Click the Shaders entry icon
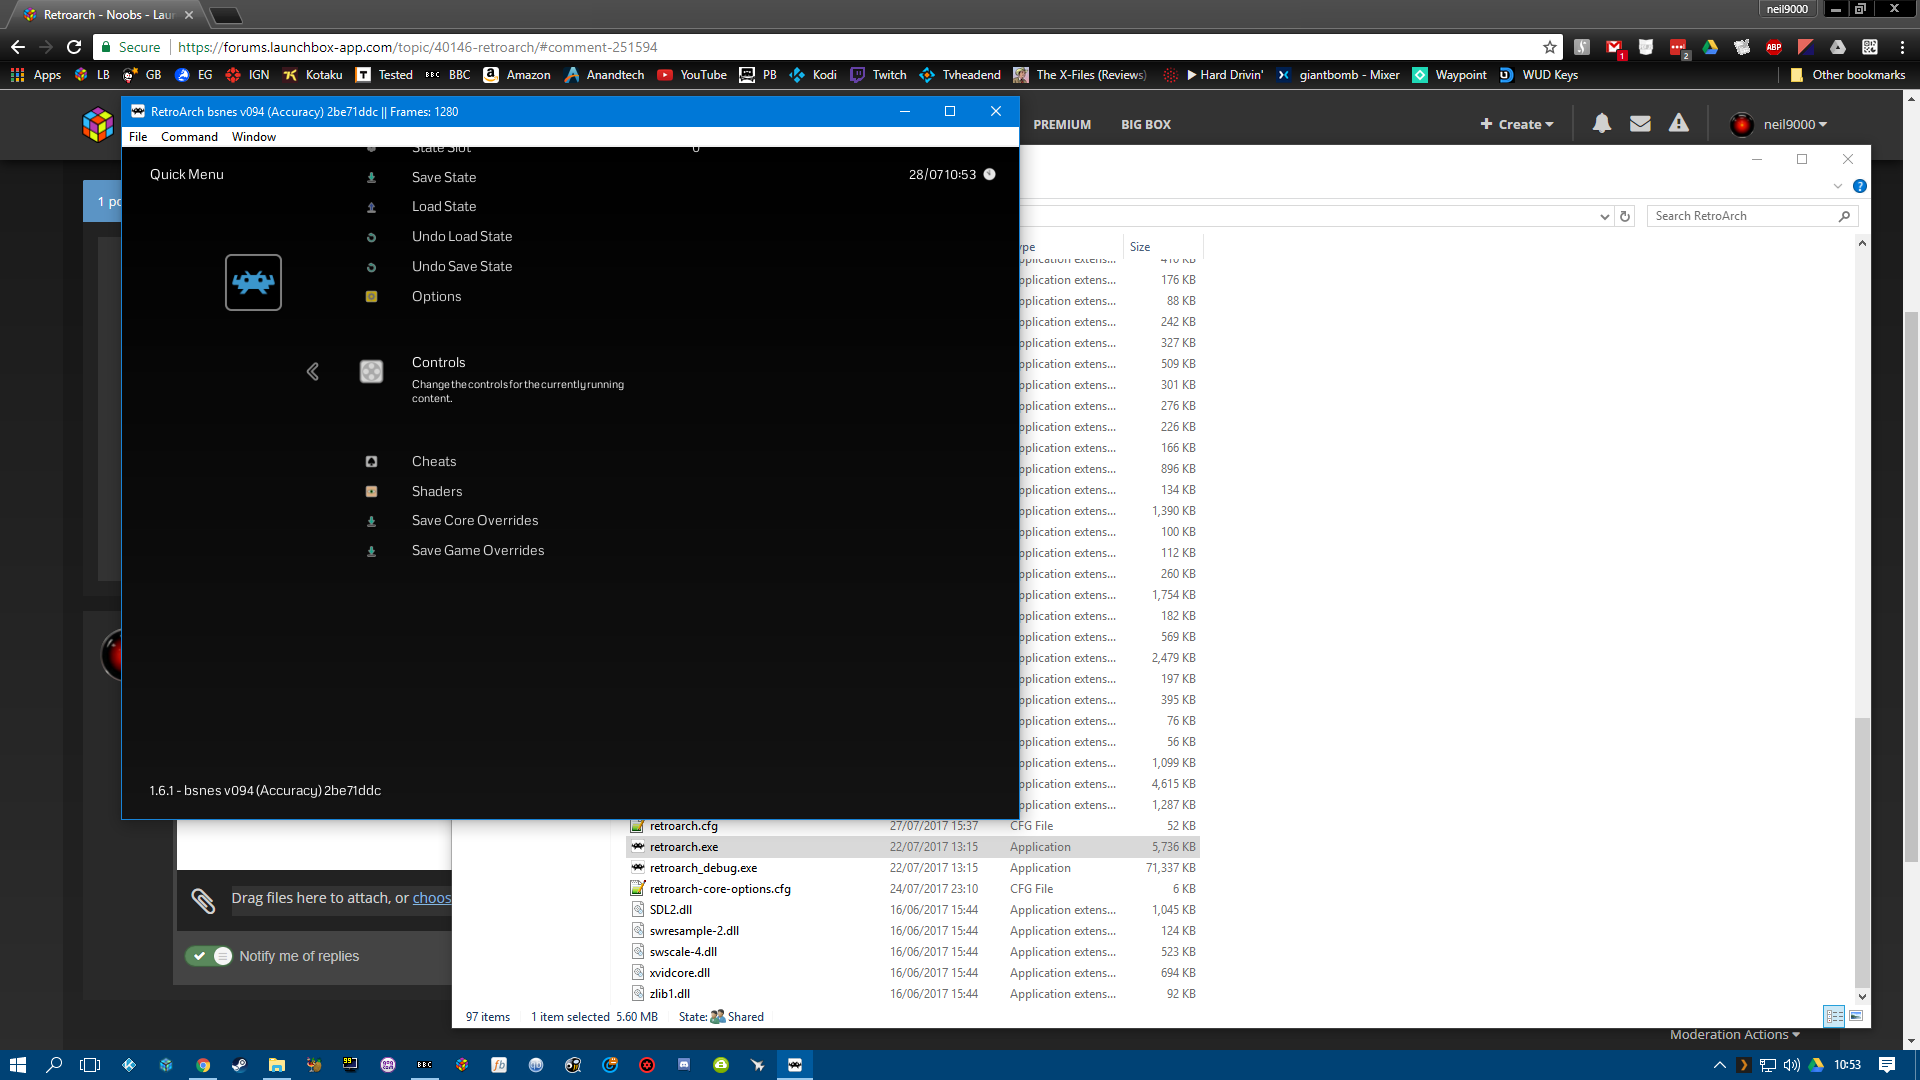 point(371,491)
